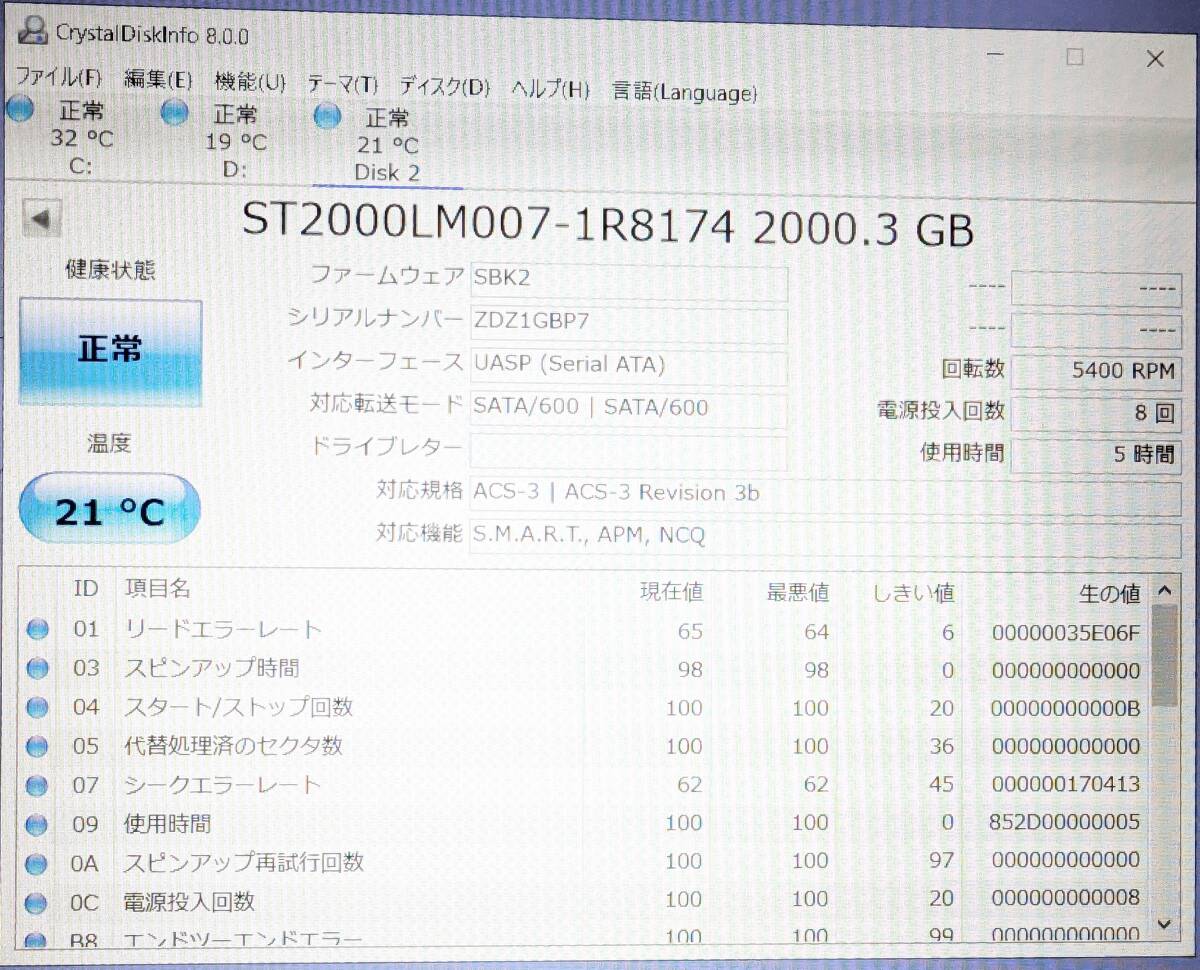
Task: Click the raw value 000000170413
Action: 1066,785
